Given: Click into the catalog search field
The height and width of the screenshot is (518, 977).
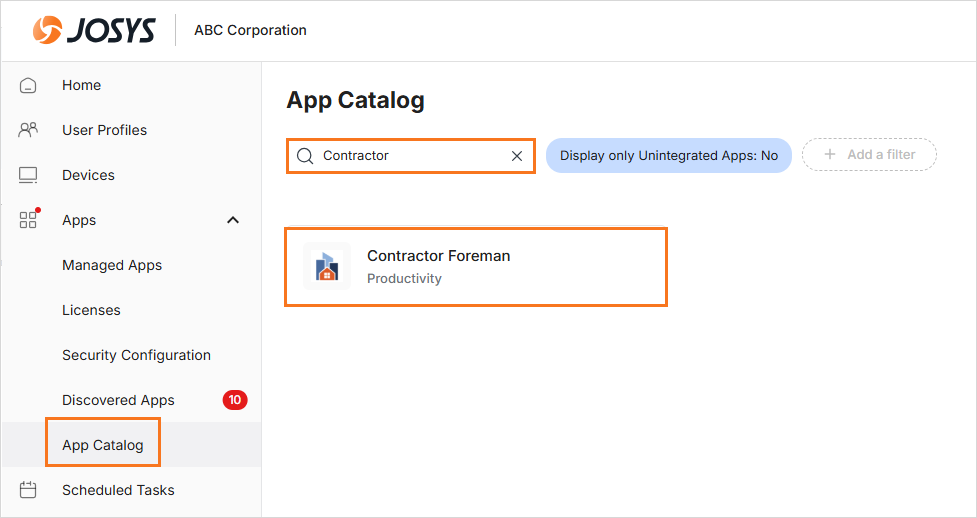Looking at the screenshot, I should coord(411,156).
